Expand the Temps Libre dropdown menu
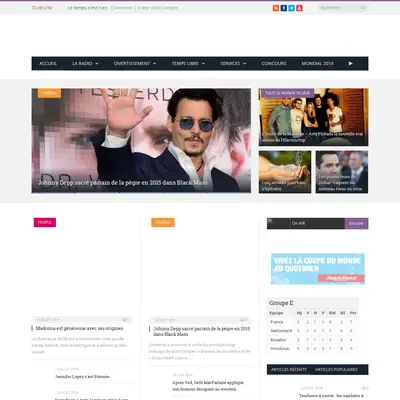Screen dimensions: 400x400 pos(188,63)
